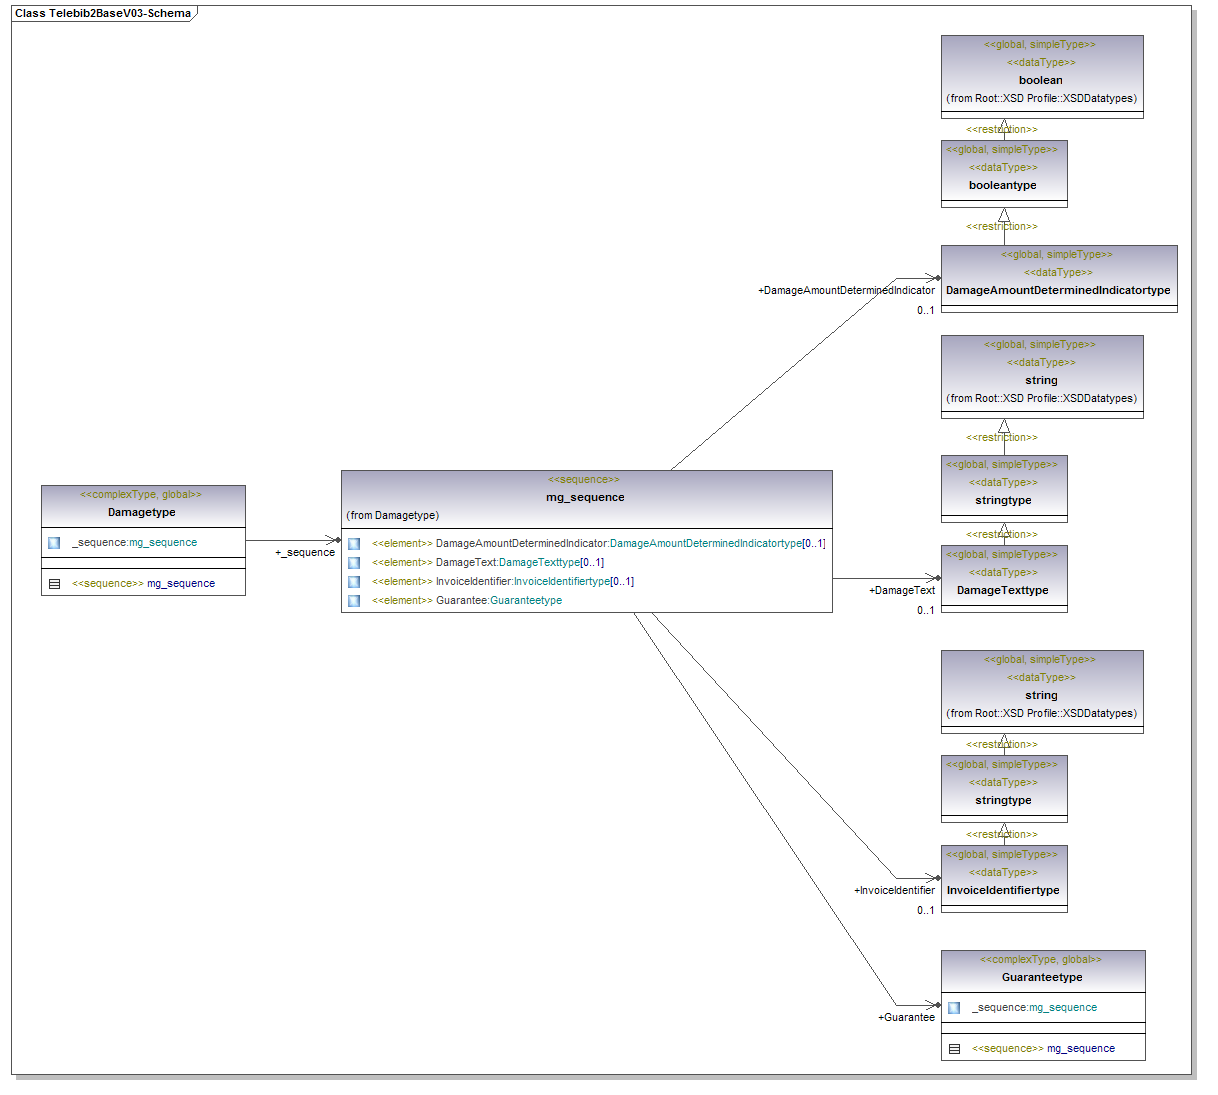The width and height of the screenshot is (1218, 1095).
Task: Select the icon before InvoiceIdentifier element row
Action: (x=354, y=582)
